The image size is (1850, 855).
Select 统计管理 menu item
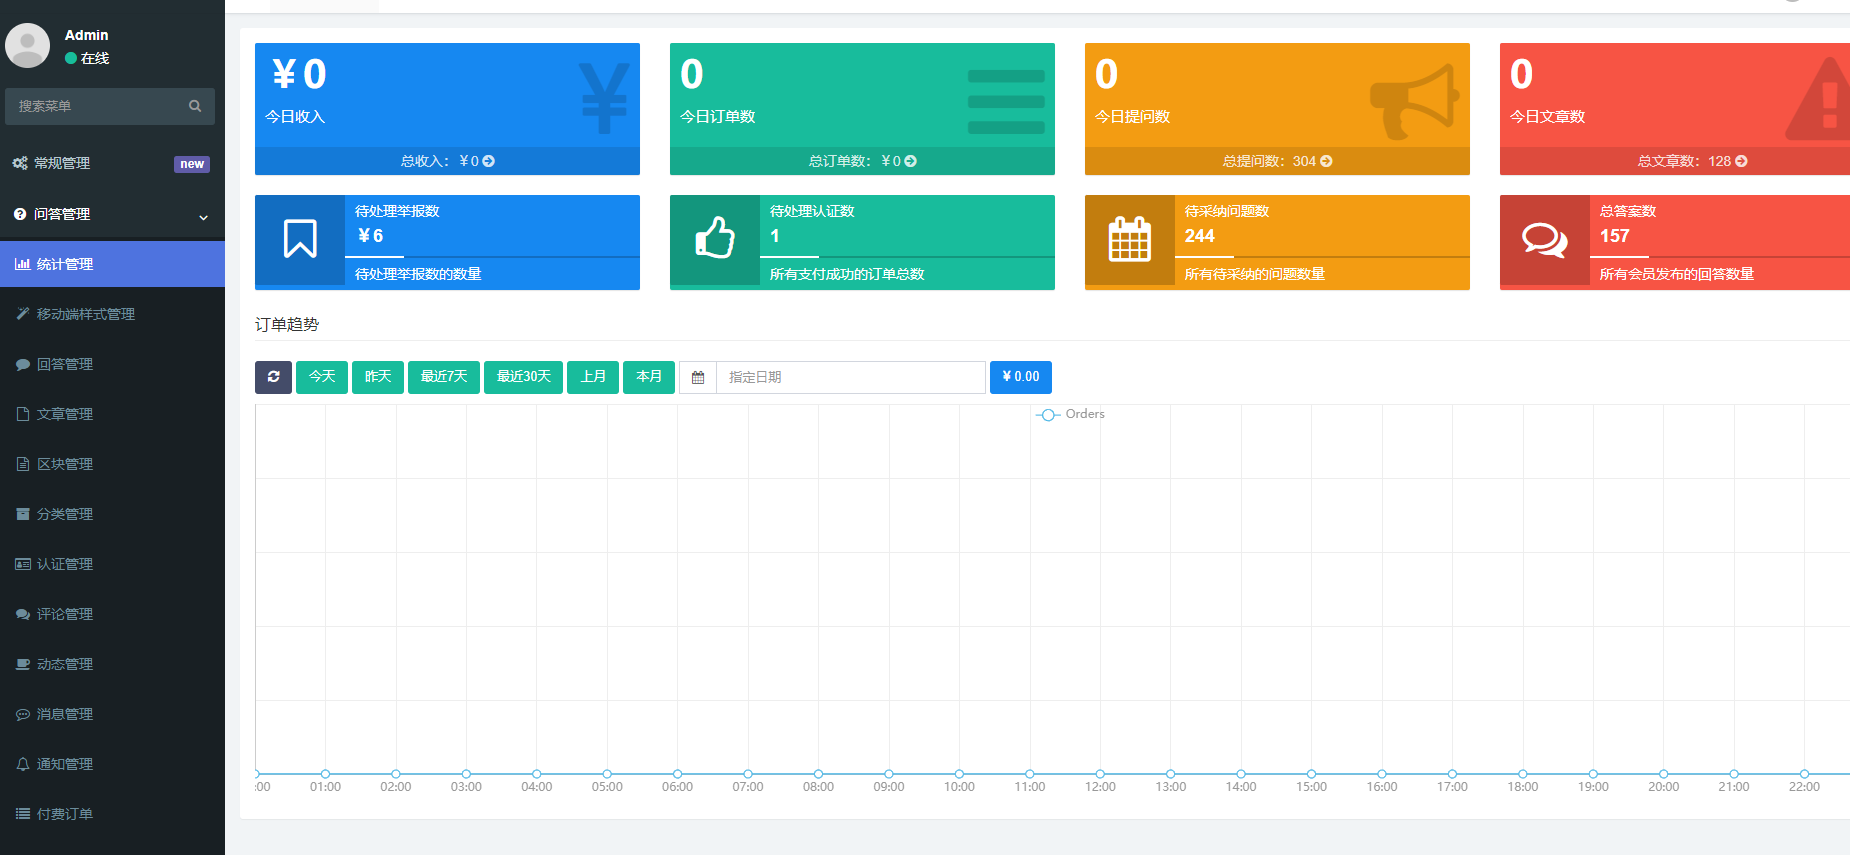tap(112, 264)
